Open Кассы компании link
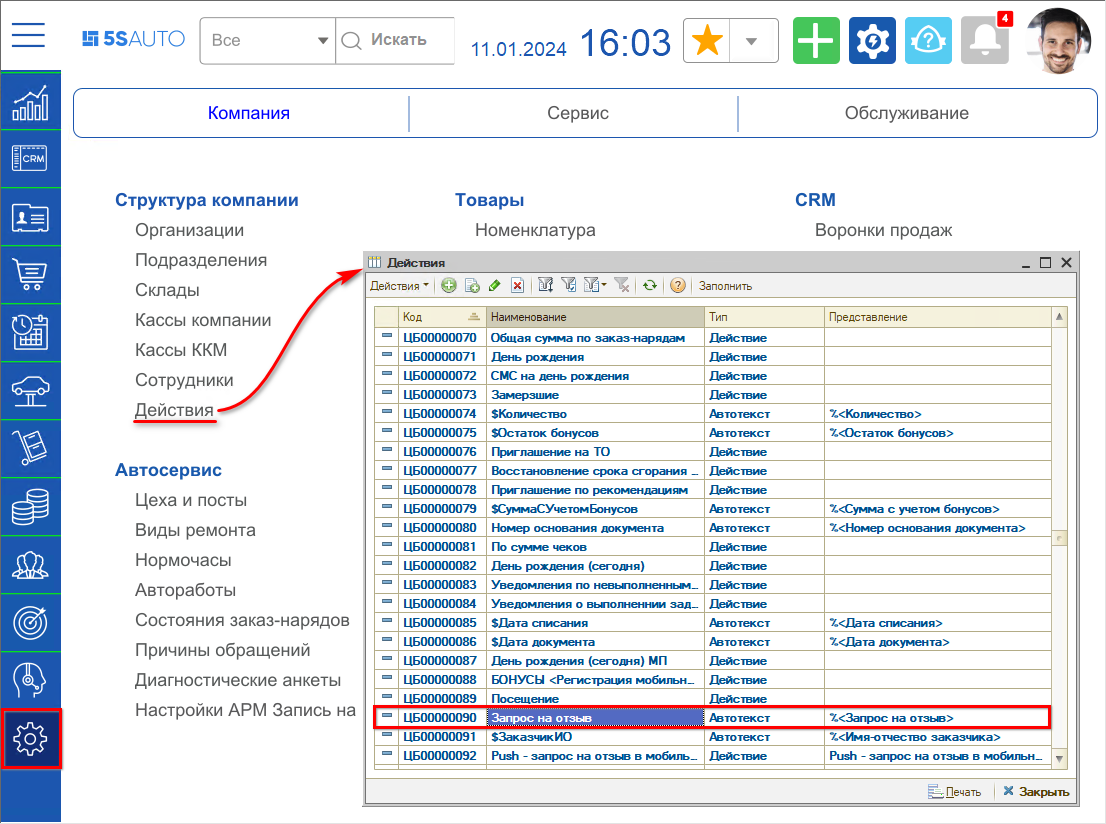Viewport: 1106px width, 824px height. coord(203,320)
